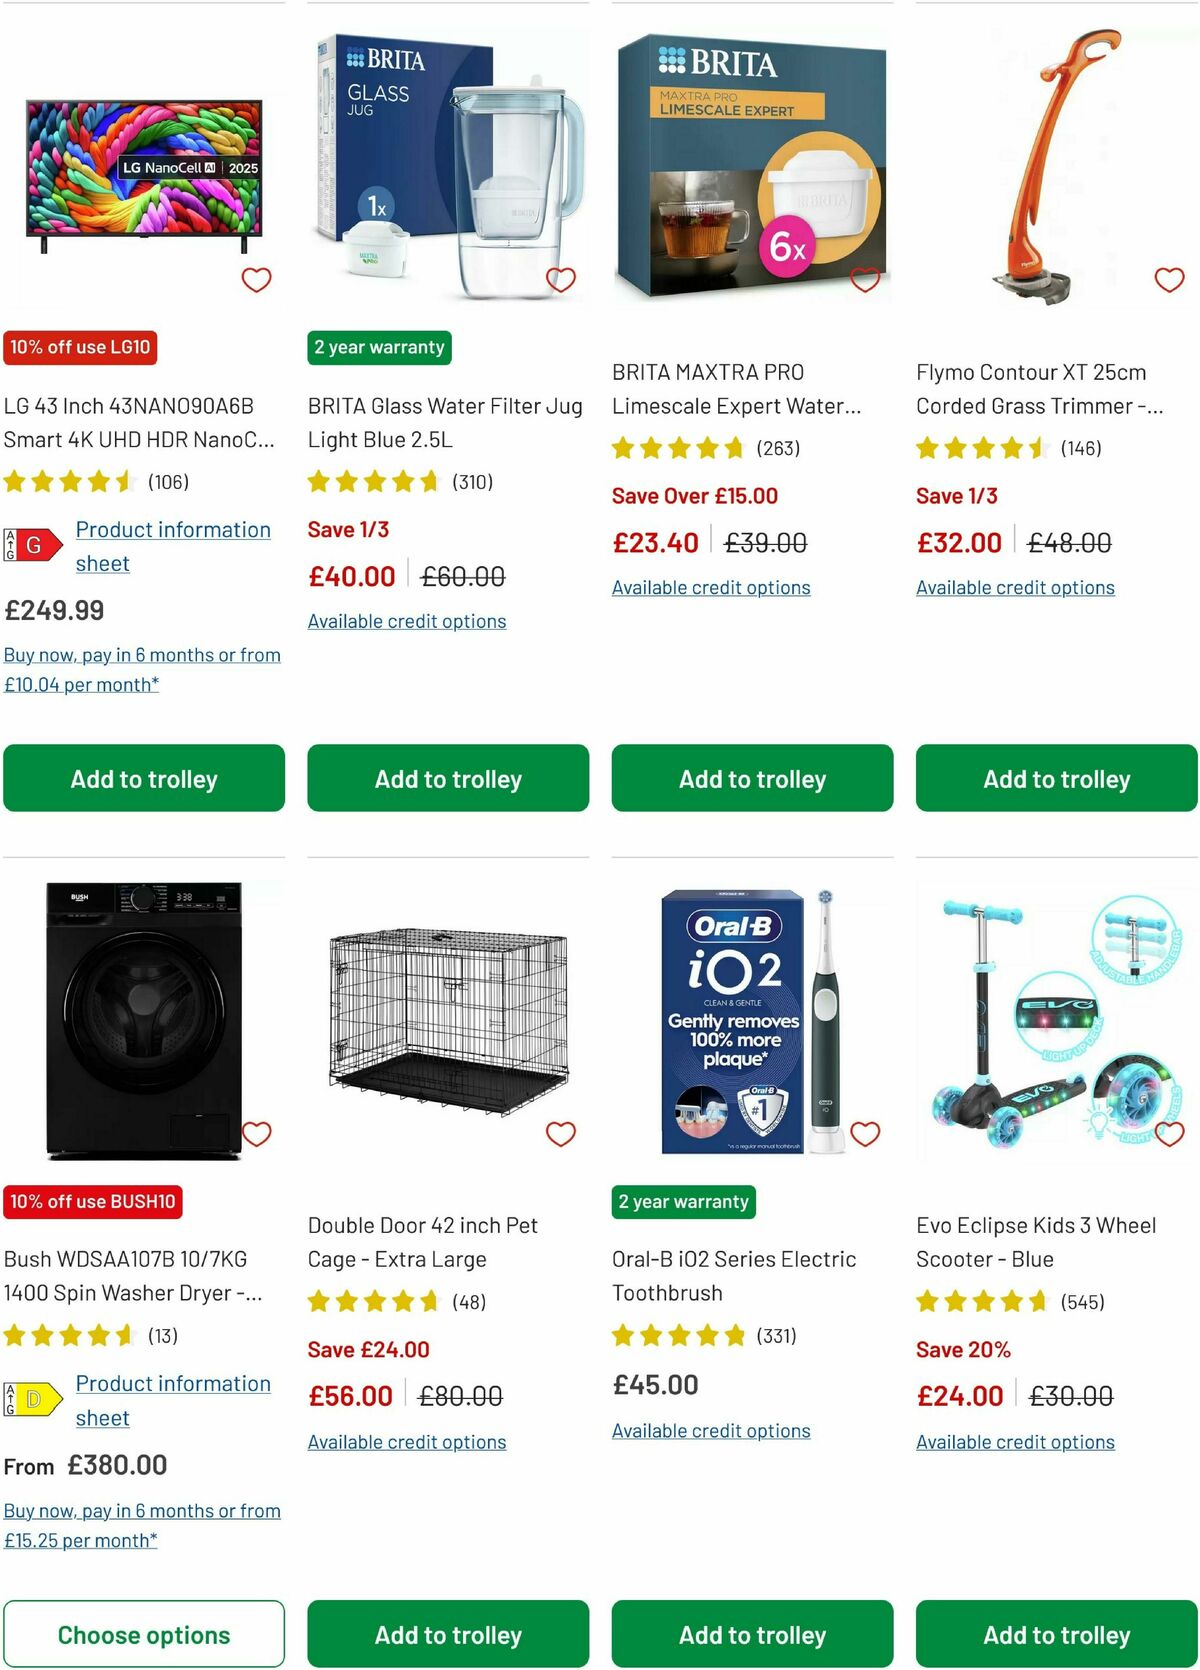Select the 10% off use LG10 promo badge
Viewport: 1200px width, 1670px height.
[x=81, y=347]
